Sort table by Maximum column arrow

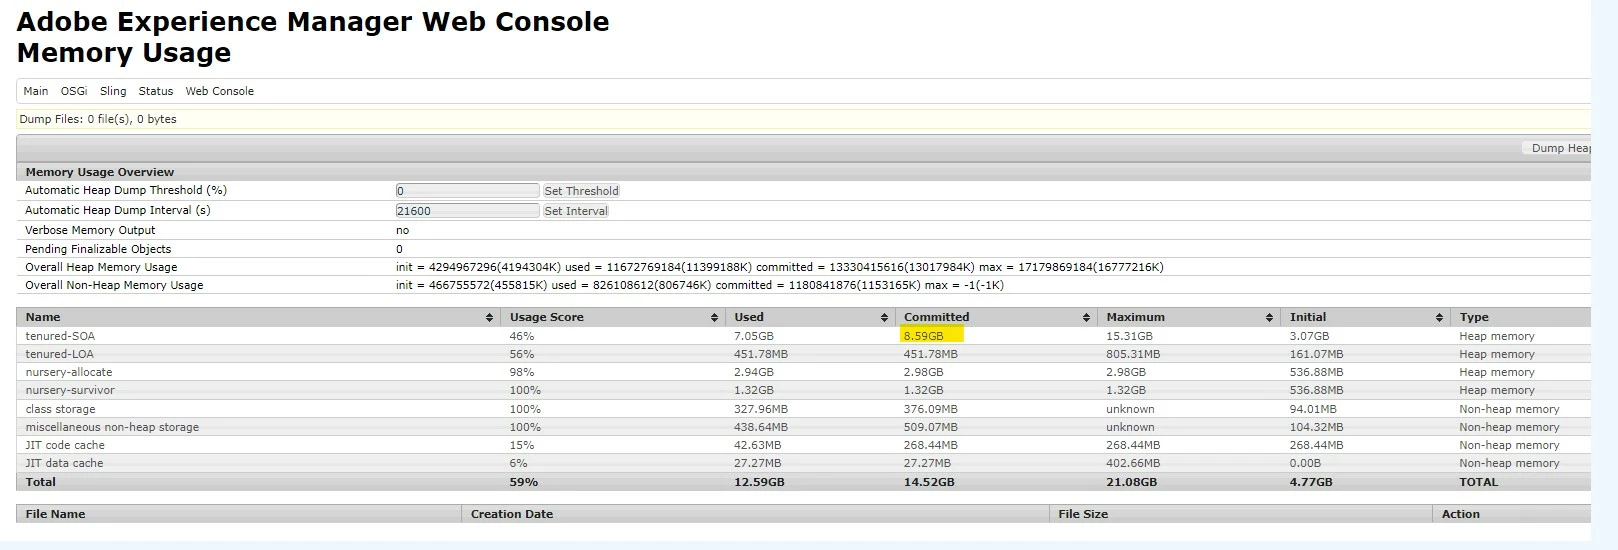[1269, 318]
